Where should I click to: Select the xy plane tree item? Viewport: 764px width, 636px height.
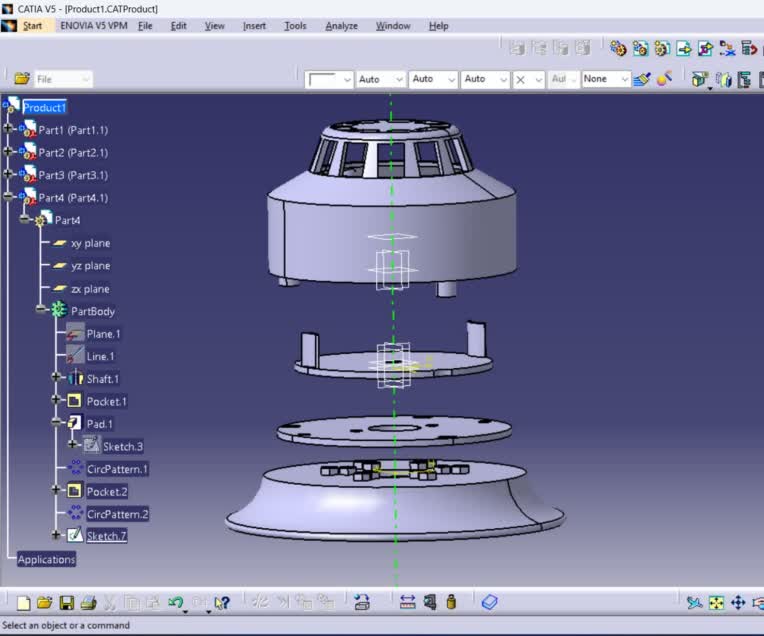click(x=91, y=243)
